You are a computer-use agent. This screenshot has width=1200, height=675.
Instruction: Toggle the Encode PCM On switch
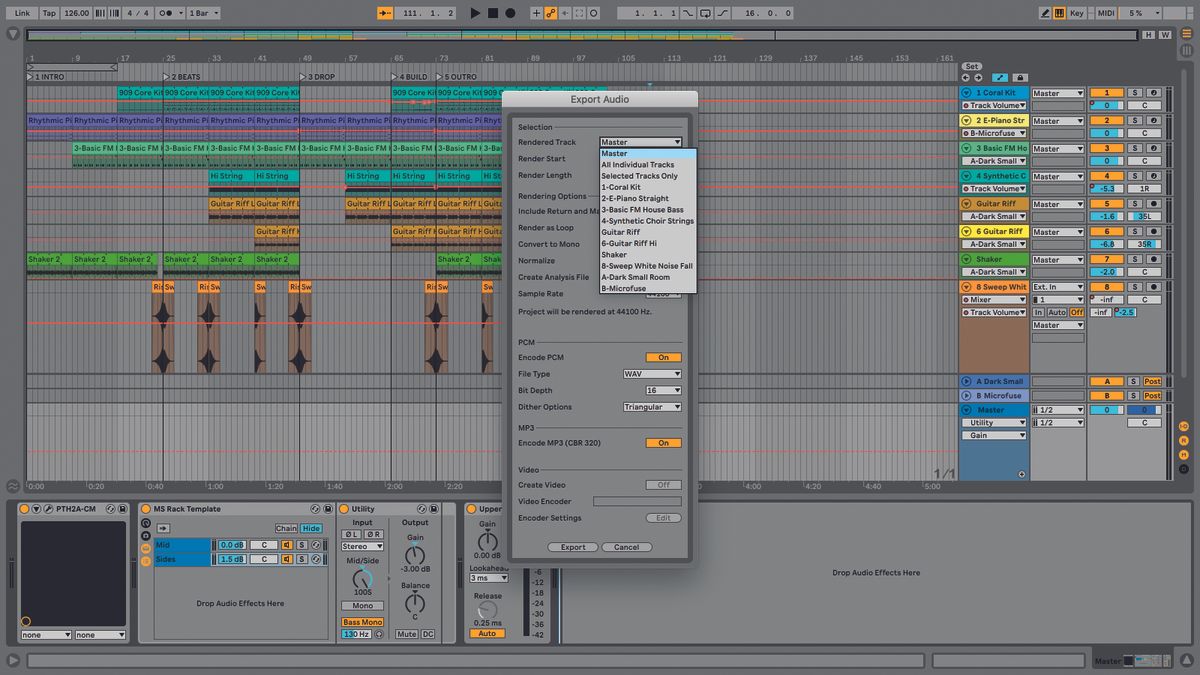pyautogui.click(x=663, y=357)
